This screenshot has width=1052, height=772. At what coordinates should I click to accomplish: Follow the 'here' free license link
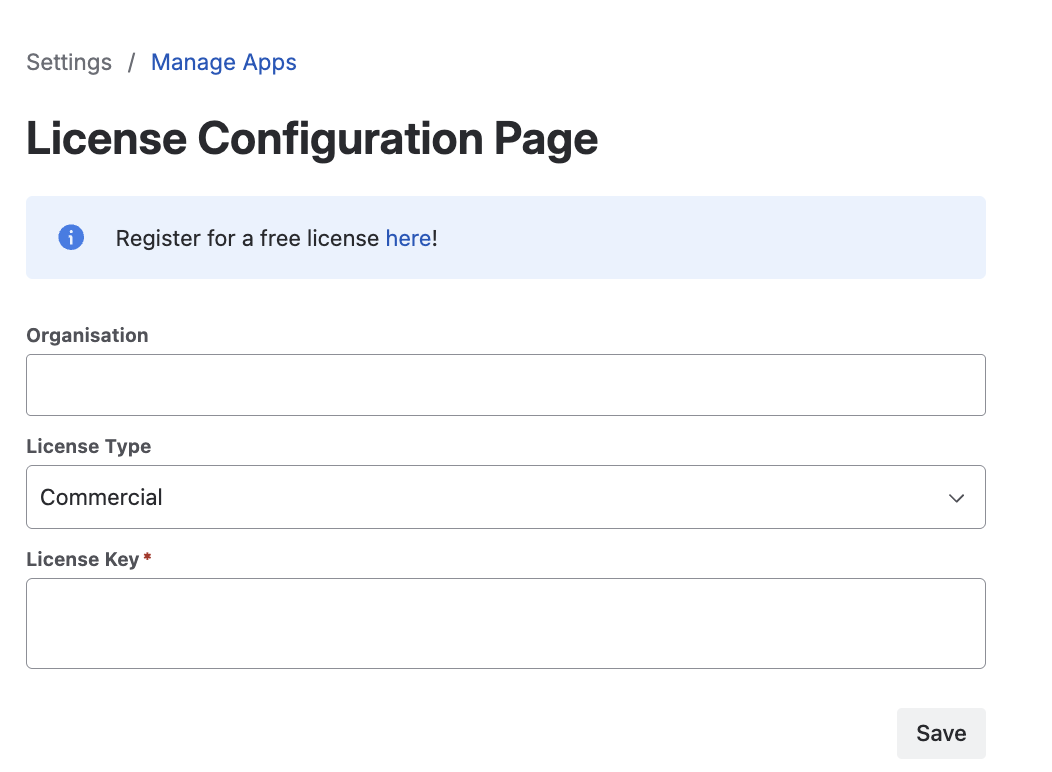tap(409, 238)
